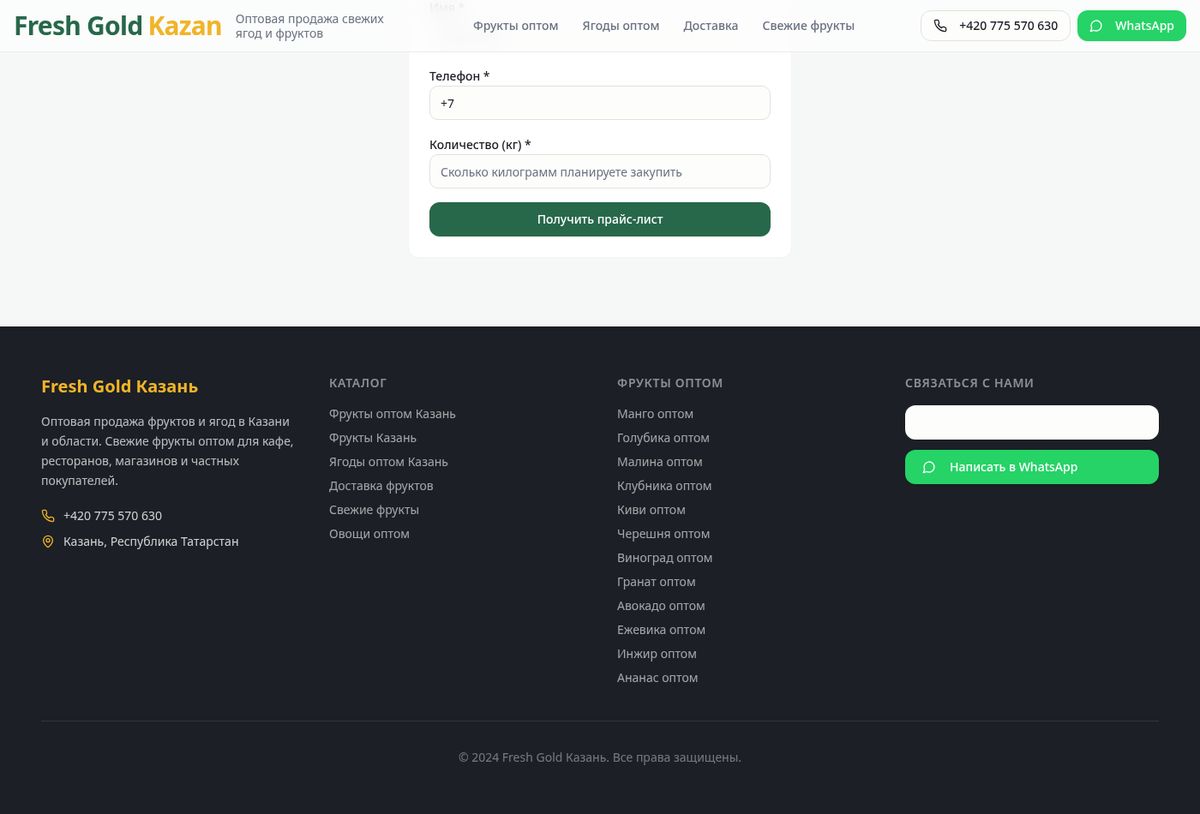Open the Киви оптом link
Viewport: 1200px width, 814px height.
point(651,510)
